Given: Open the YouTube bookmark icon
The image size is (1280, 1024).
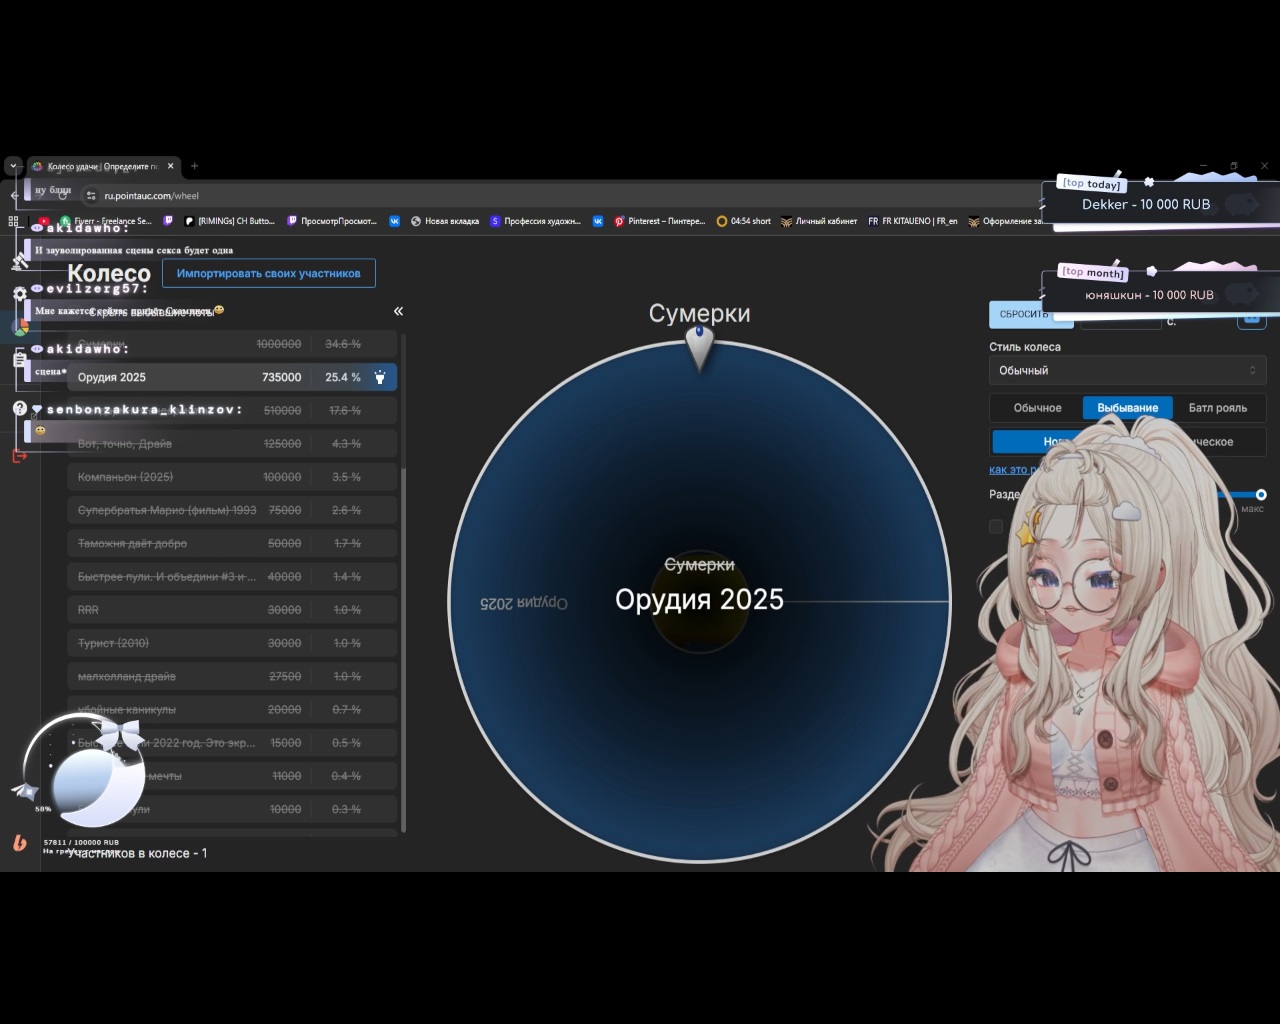Looking at the screenshot, I should tap(43, 221).
